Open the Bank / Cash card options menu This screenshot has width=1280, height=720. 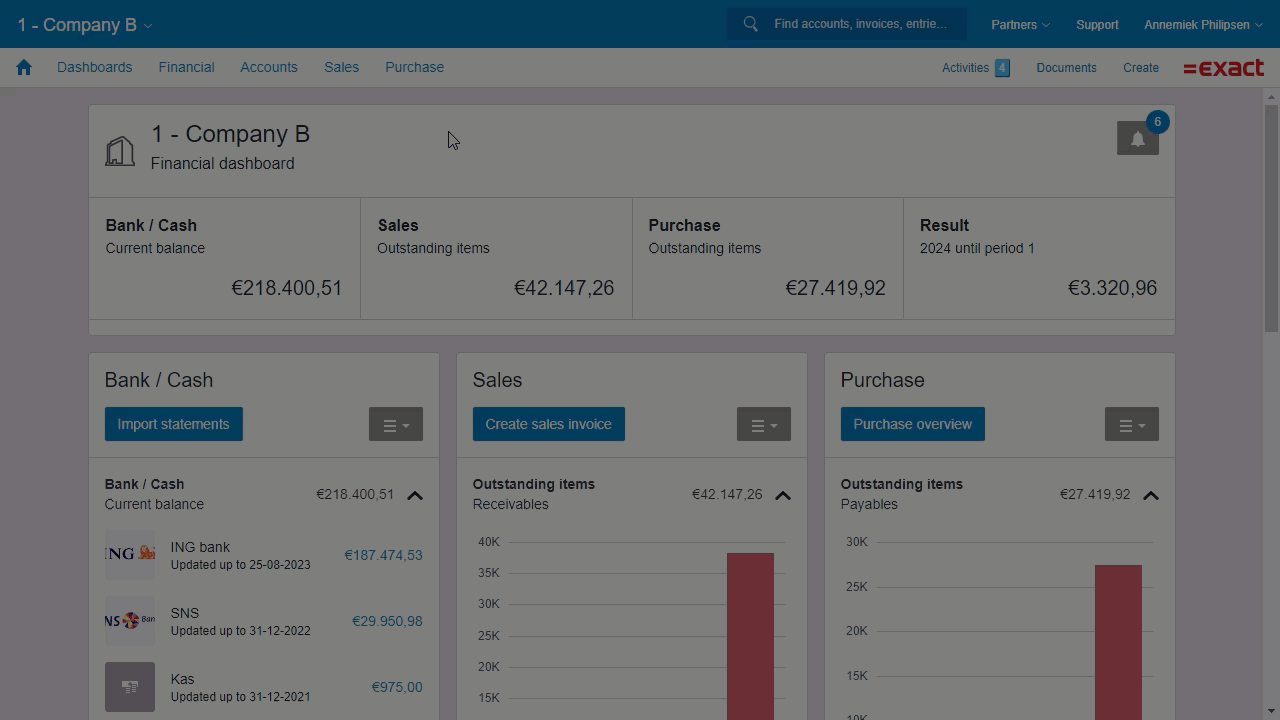395,424
